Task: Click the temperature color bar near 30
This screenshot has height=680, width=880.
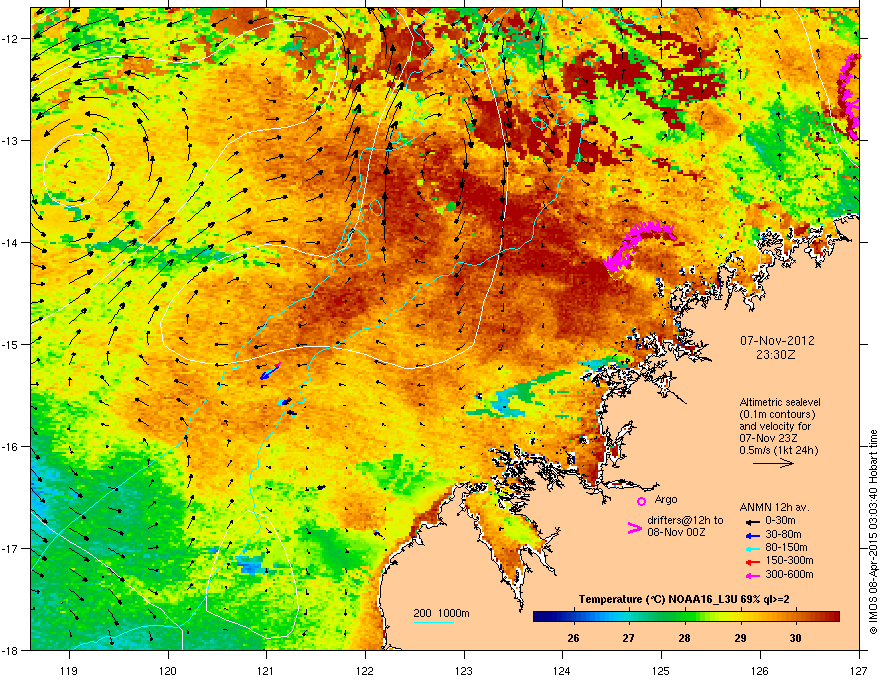Action: pyautogui.click(x=795, y=617)
